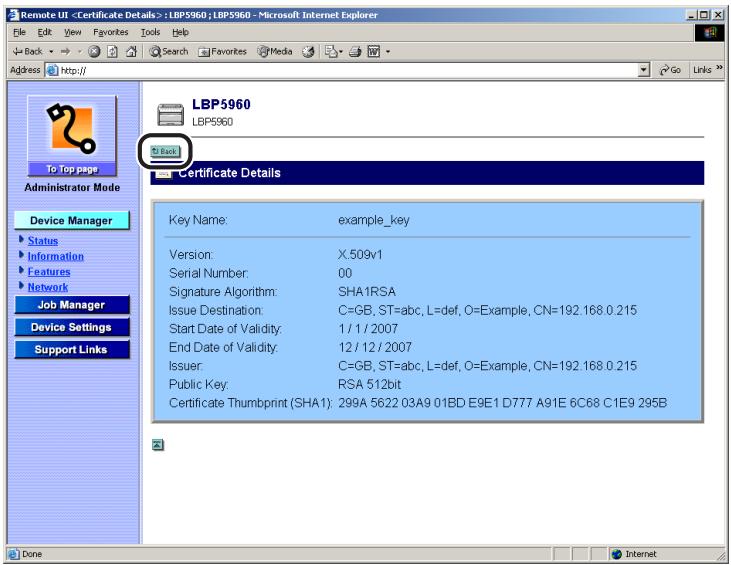Viewport: 731px width, 565px height.
Task: Open the Features link in the sidebar
Action: (x=49, y=272)
